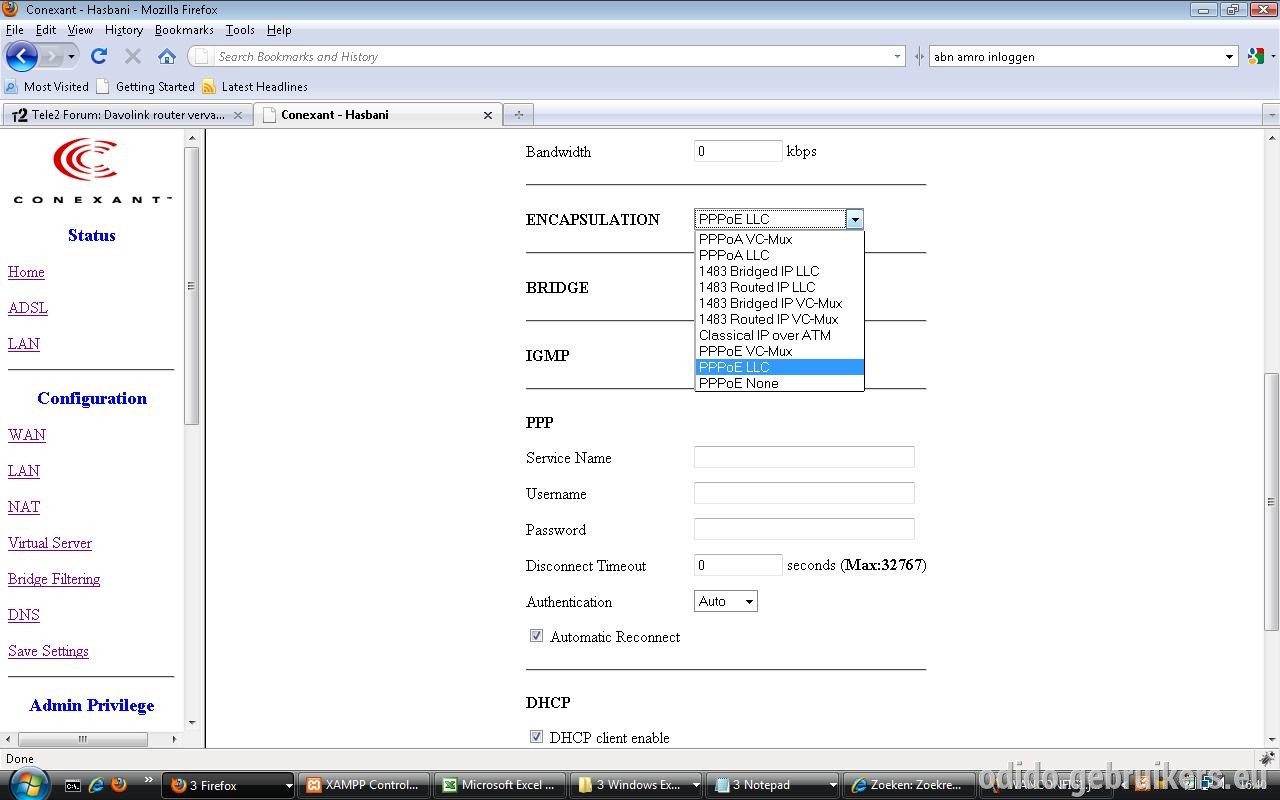Viewport: 1280px width, 800px height.
Task: Open the Authentication Auto dropdown
Action: (725, 601)
